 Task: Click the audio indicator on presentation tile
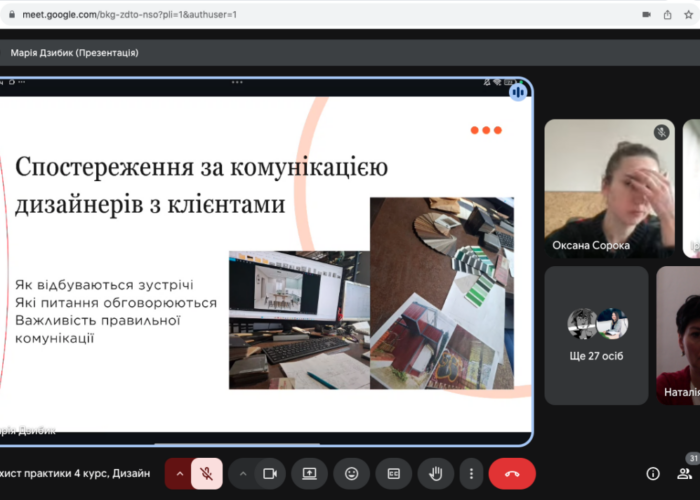pos(518,92)
